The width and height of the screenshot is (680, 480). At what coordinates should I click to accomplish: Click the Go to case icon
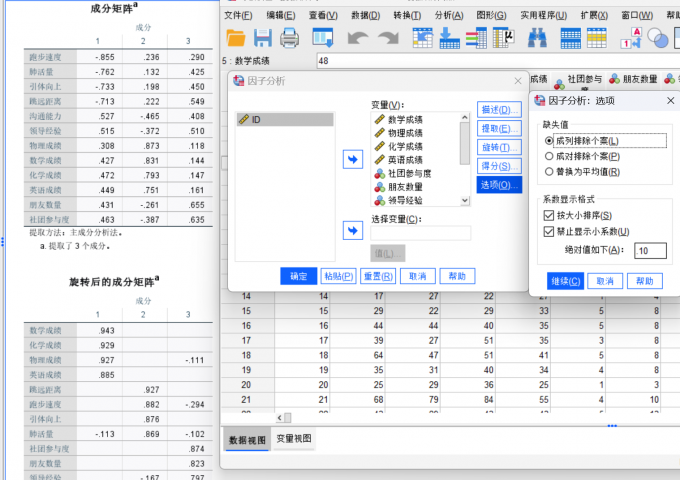coord(423,38)
